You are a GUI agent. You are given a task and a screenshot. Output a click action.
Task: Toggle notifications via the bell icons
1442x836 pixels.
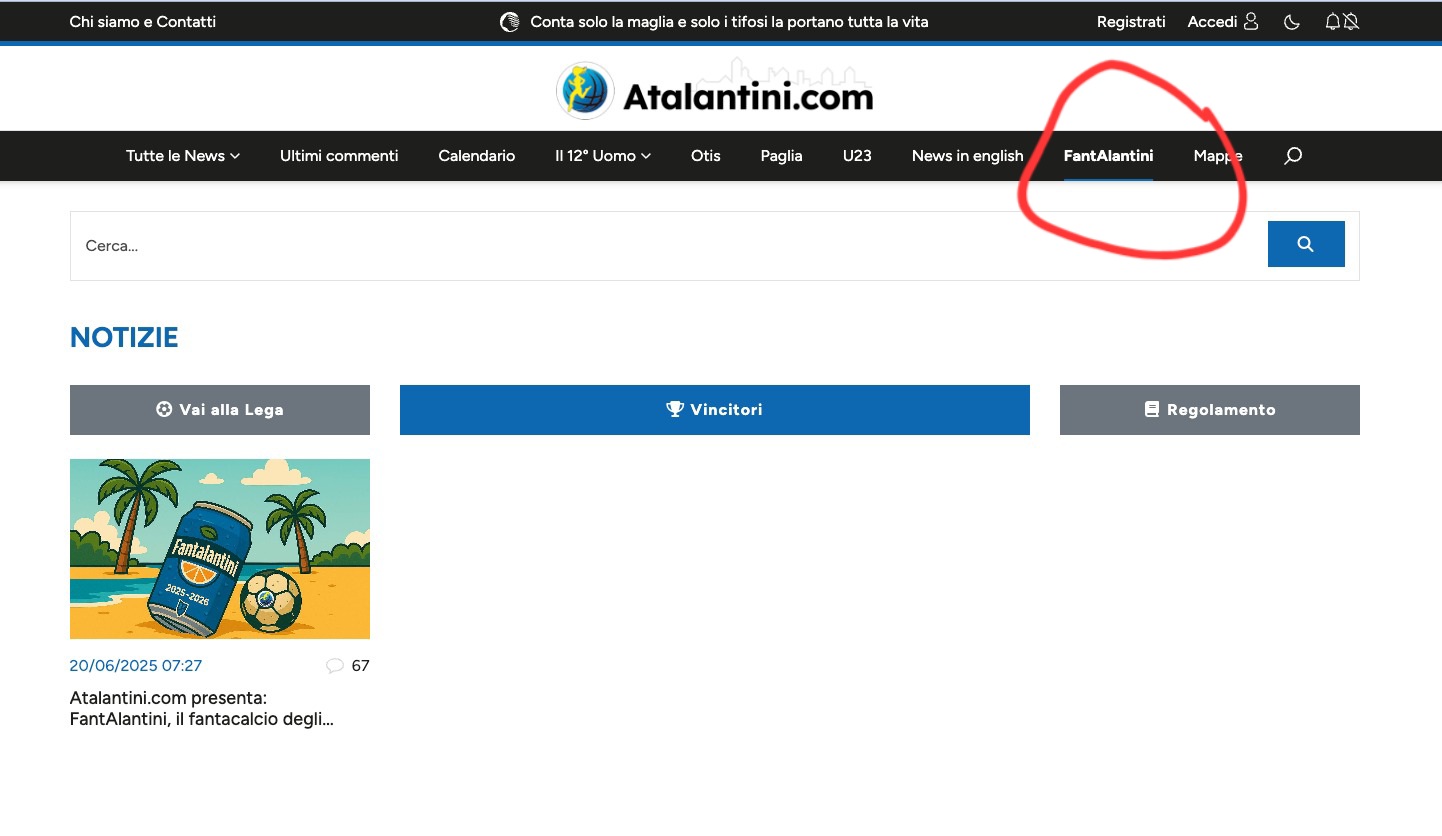pyautogui.click(x=1341, y=22)
